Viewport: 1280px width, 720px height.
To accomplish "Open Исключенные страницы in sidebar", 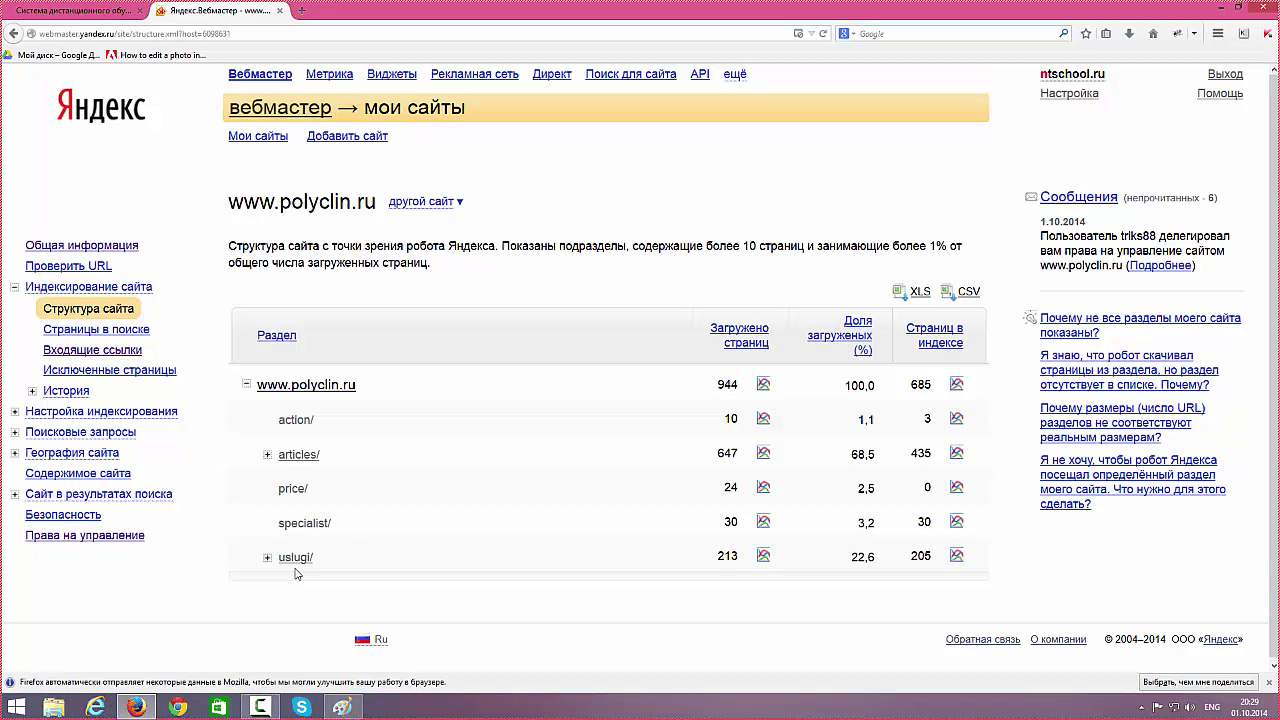I will [x=110, y=370].
